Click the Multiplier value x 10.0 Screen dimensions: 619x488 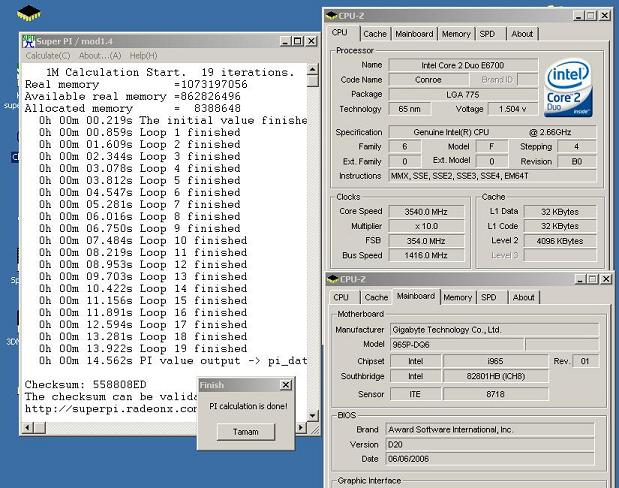[x=426, y=226]
